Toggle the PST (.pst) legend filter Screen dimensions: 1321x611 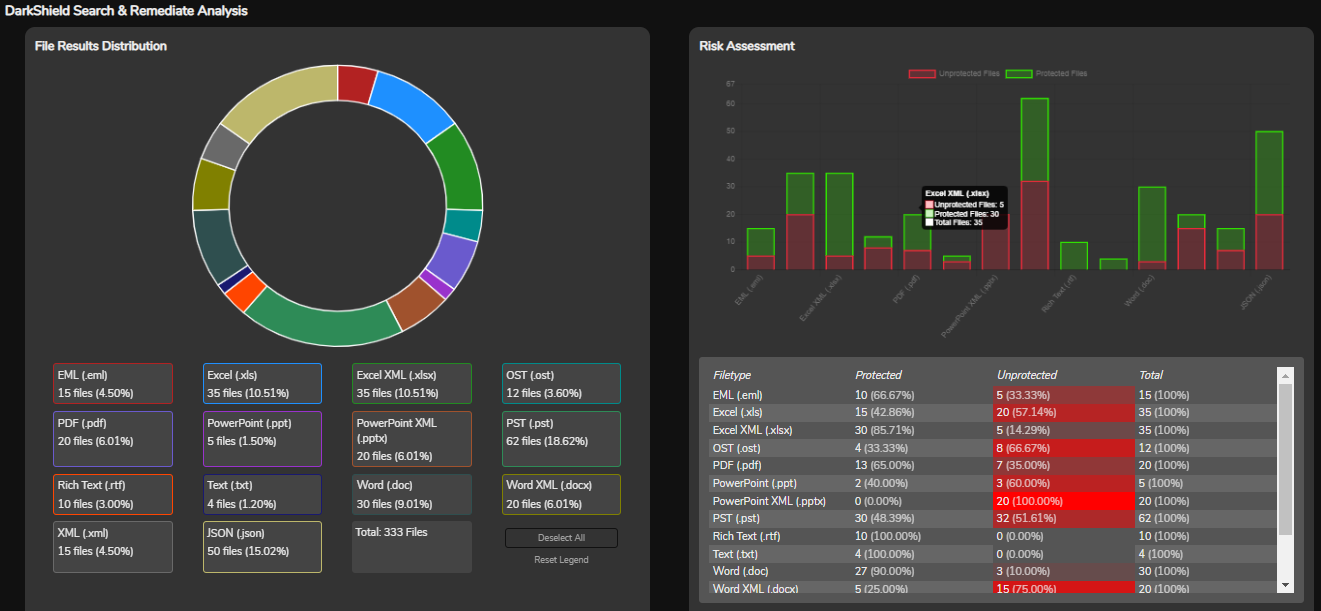[x=561, y=438]
